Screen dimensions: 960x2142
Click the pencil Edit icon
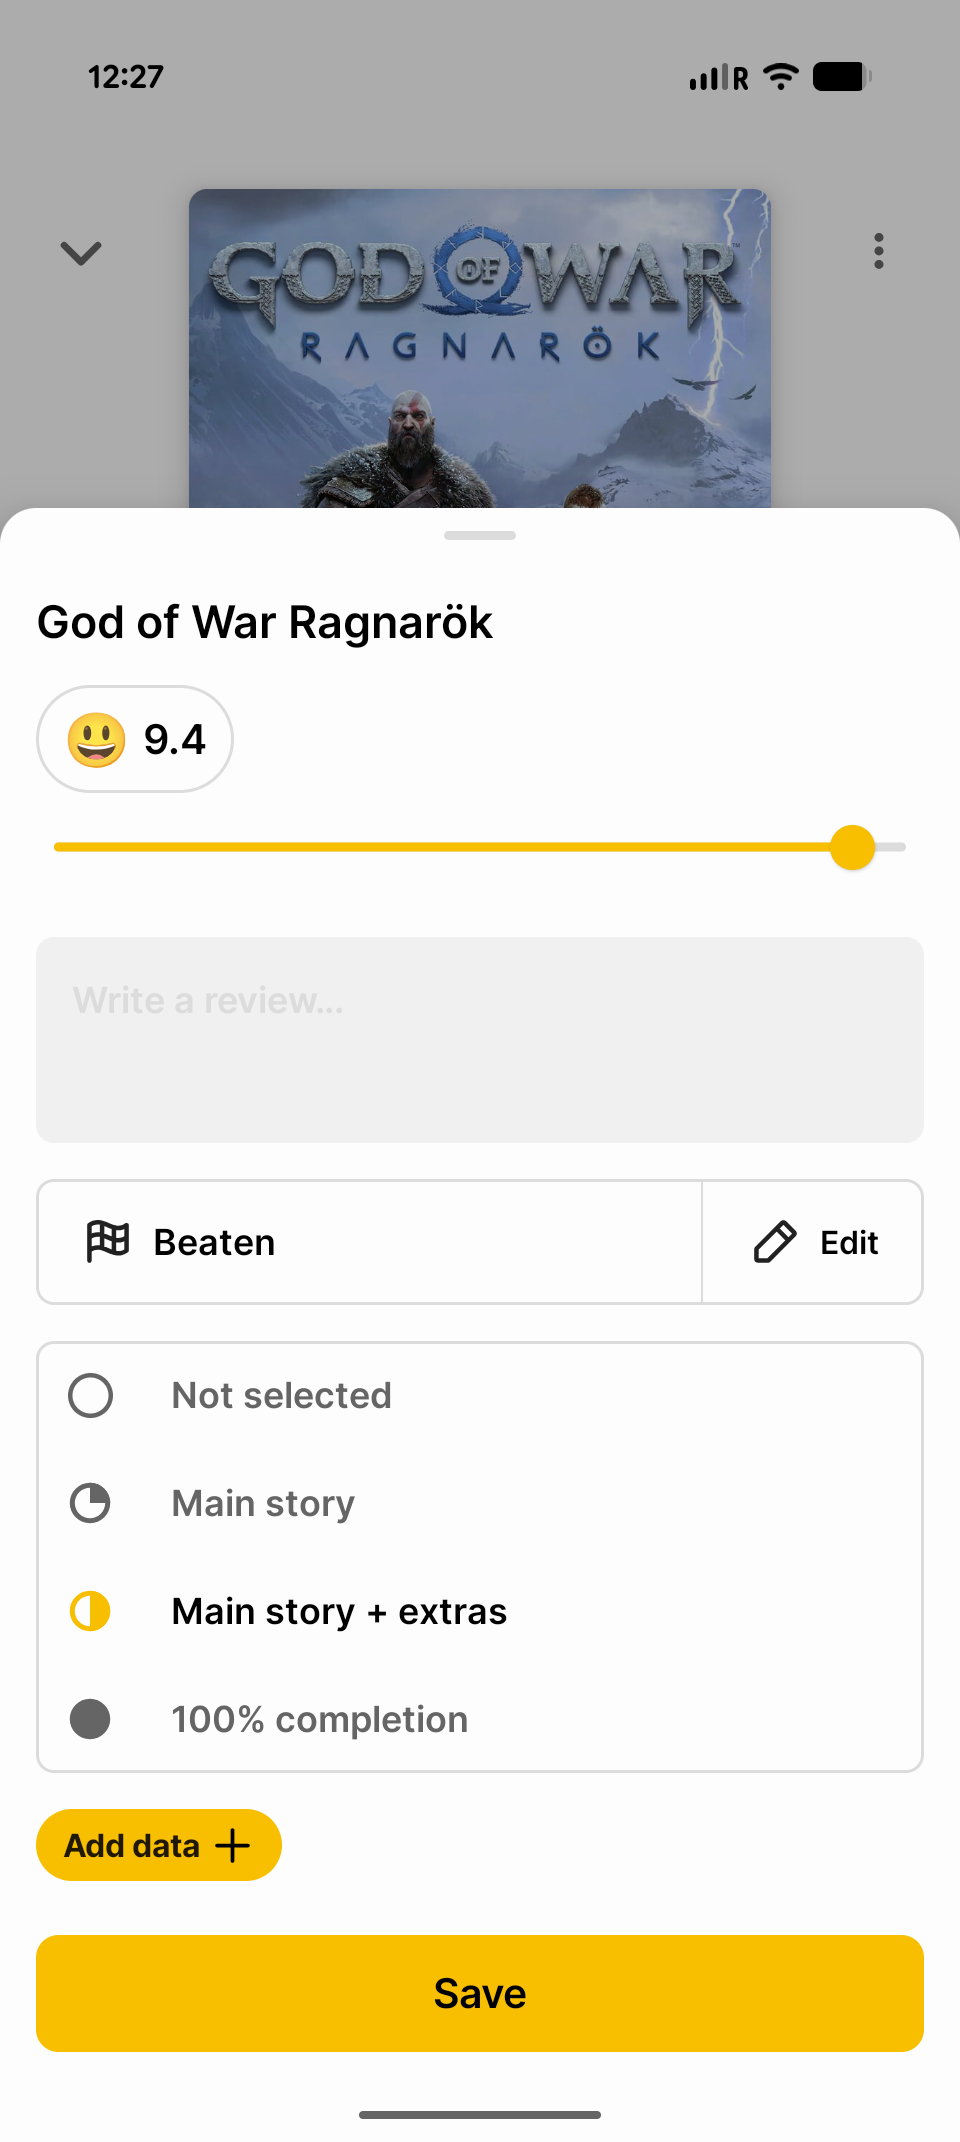[x=775, y=1242]
